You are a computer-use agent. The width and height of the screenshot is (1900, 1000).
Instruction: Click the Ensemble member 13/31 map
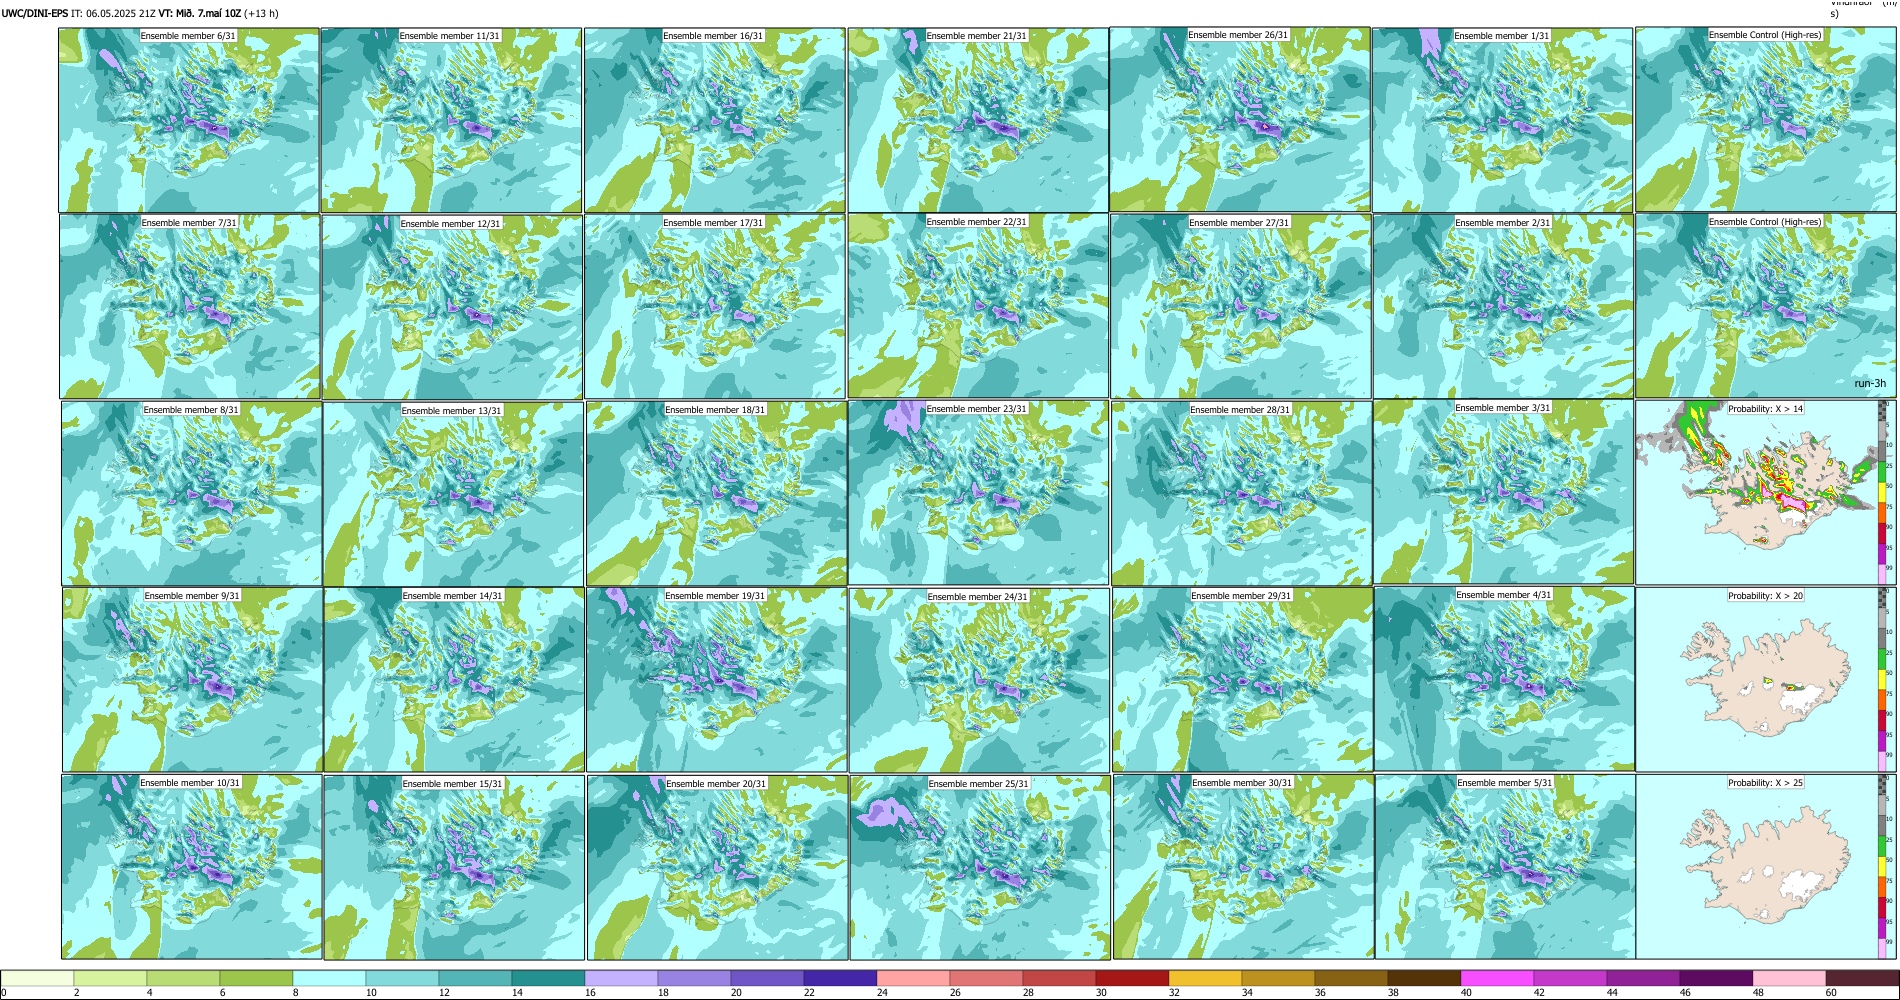(453, 494)
